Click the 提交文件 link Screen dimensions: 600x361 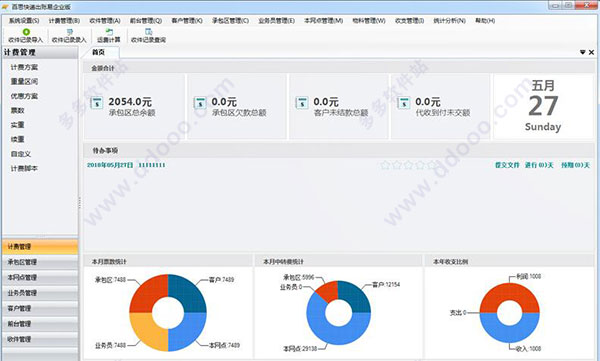[x=507, y=165]
